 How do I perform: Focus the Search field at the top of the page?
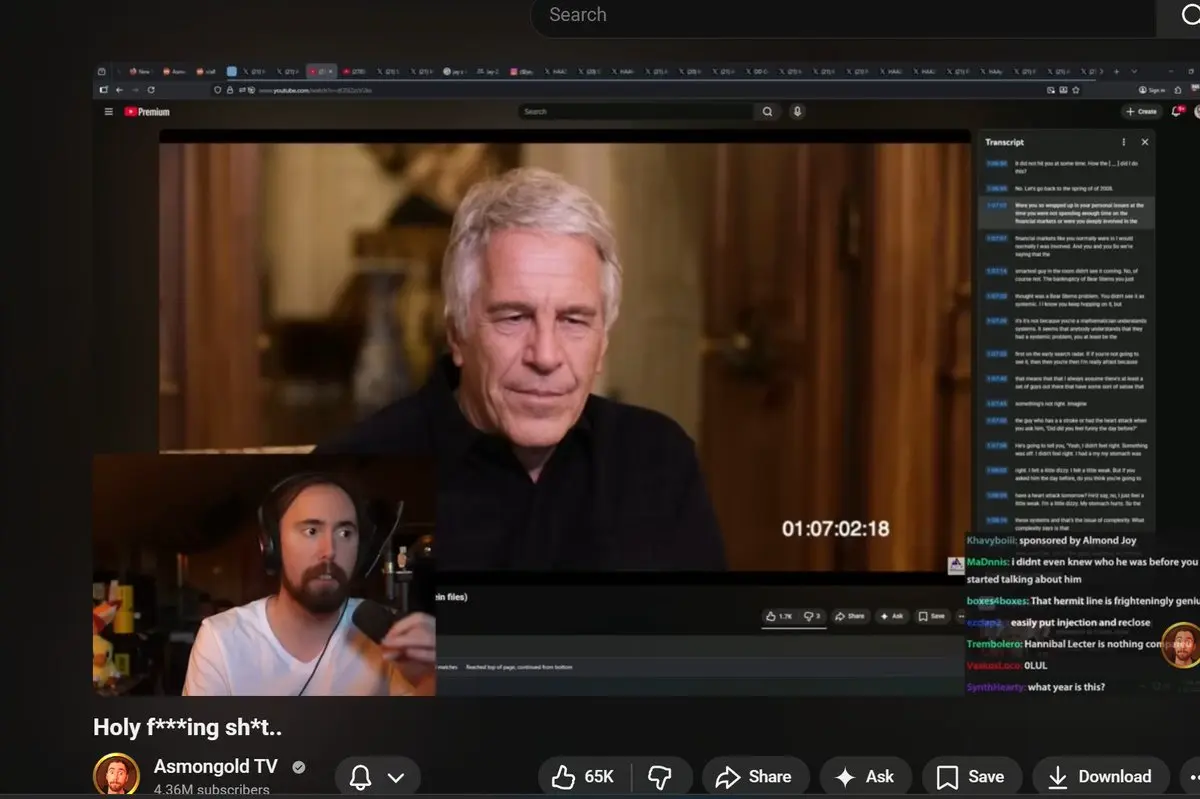pos(840,16)
